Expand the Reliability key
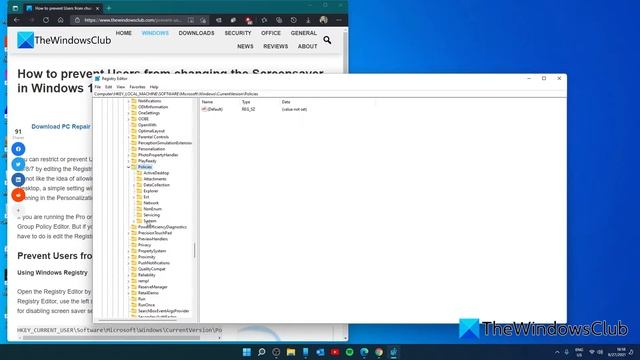640x360 pixels. (x=128, y=275)
